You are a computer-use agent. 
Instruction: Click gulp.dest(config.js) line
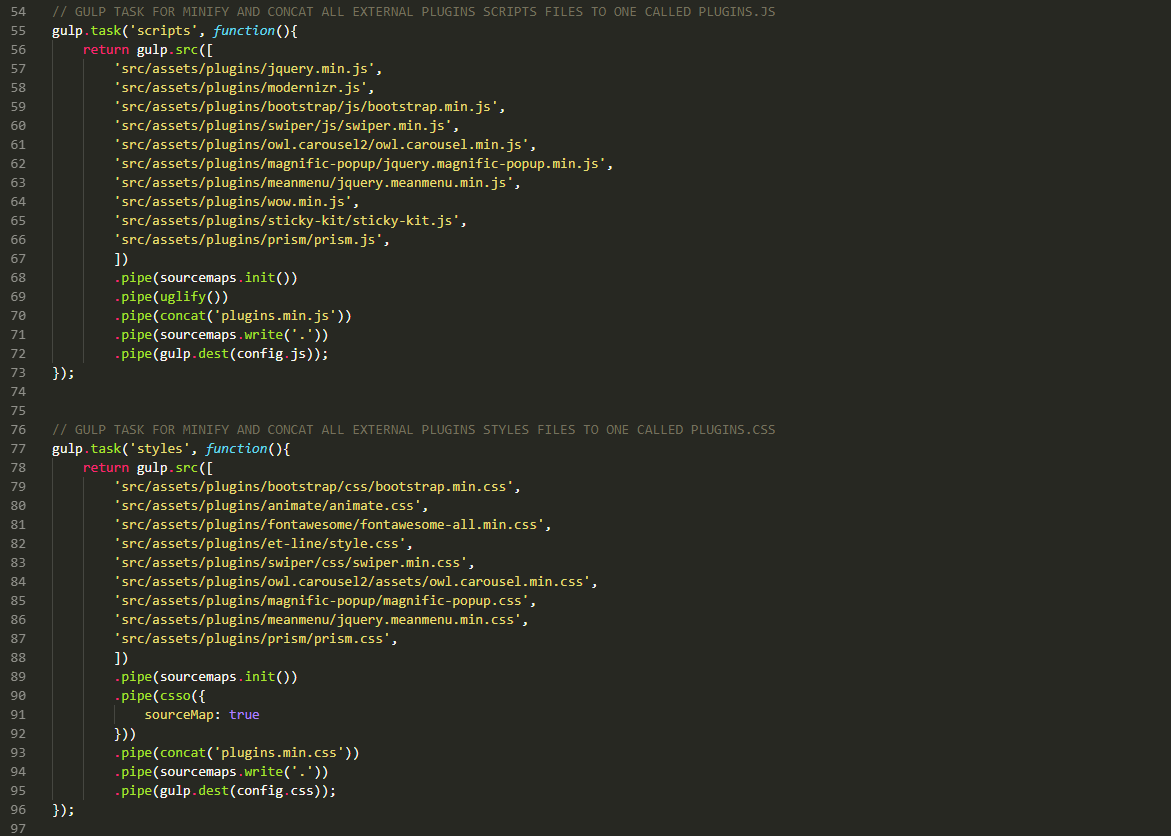click(221, 354)
